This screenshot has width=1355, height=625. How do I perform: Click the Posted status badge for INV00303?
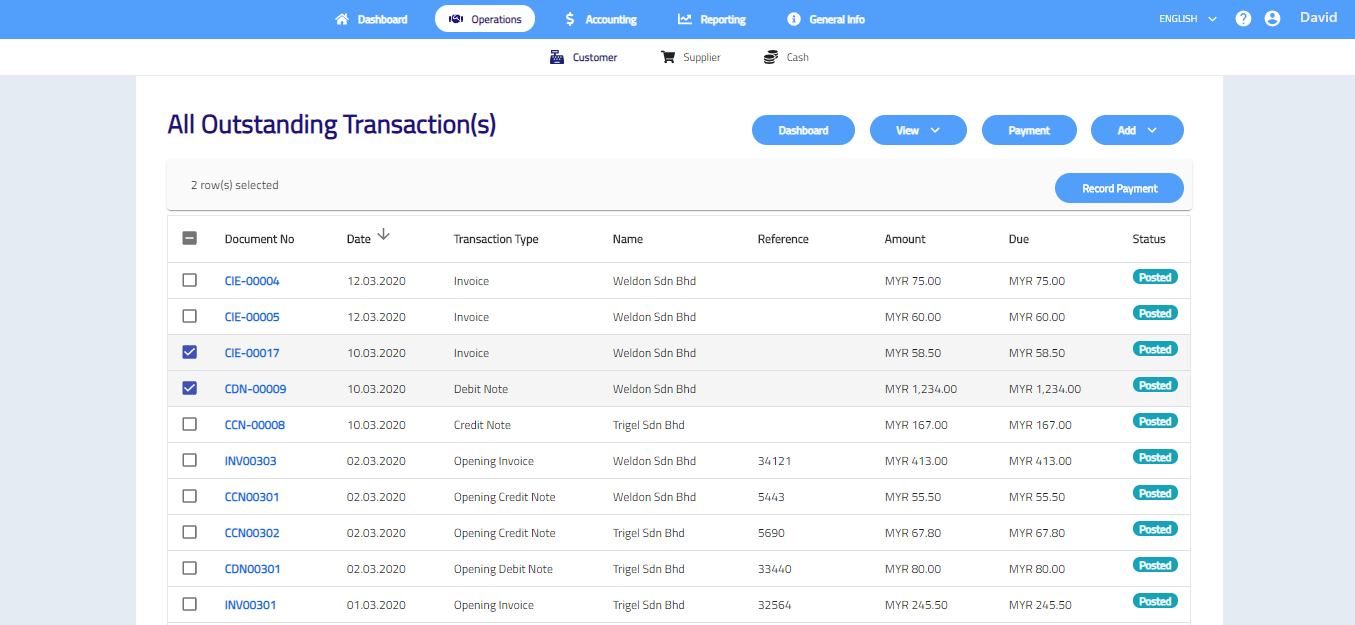pos(1155,457)
